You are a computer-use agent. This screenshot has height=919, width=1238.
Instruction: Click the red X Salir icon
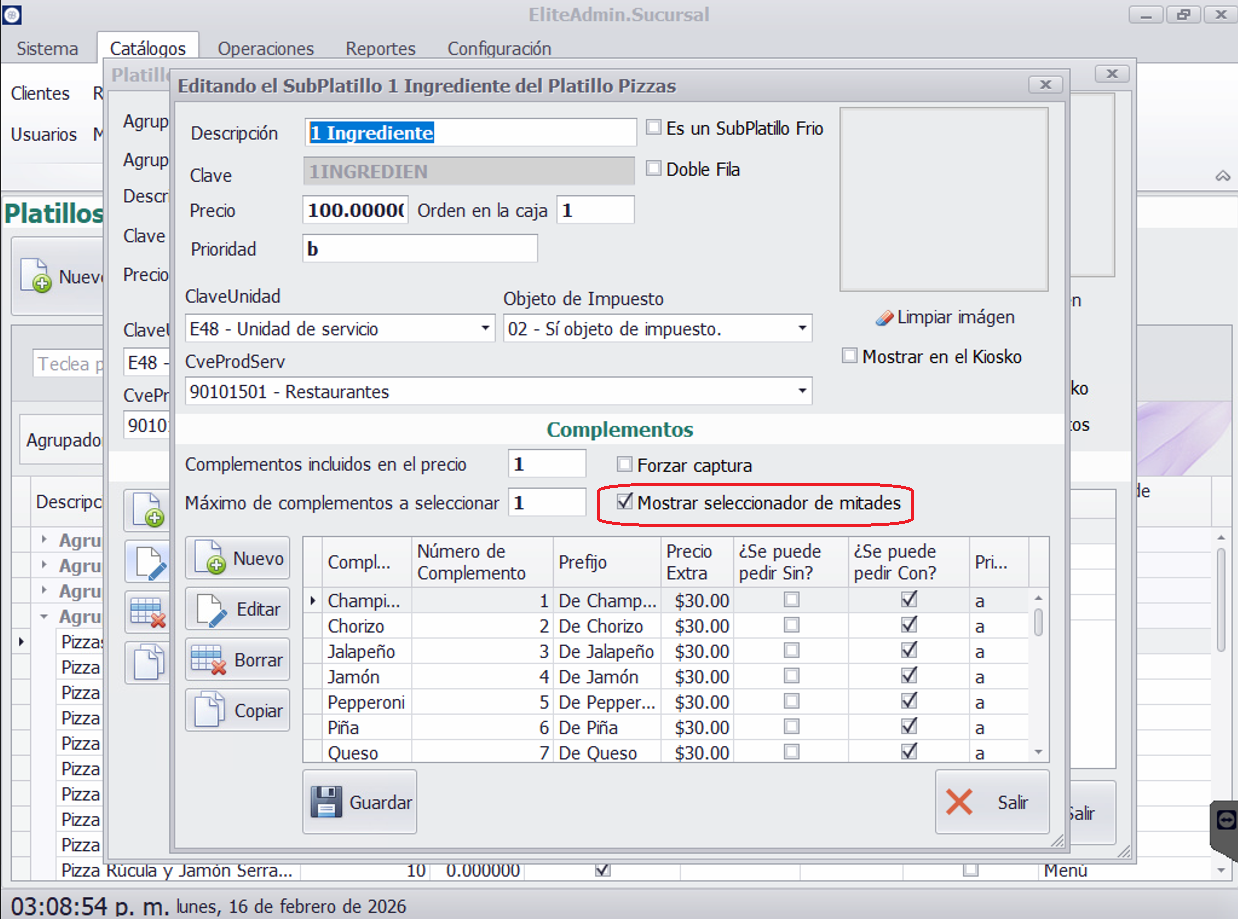(x=959, y=802)
